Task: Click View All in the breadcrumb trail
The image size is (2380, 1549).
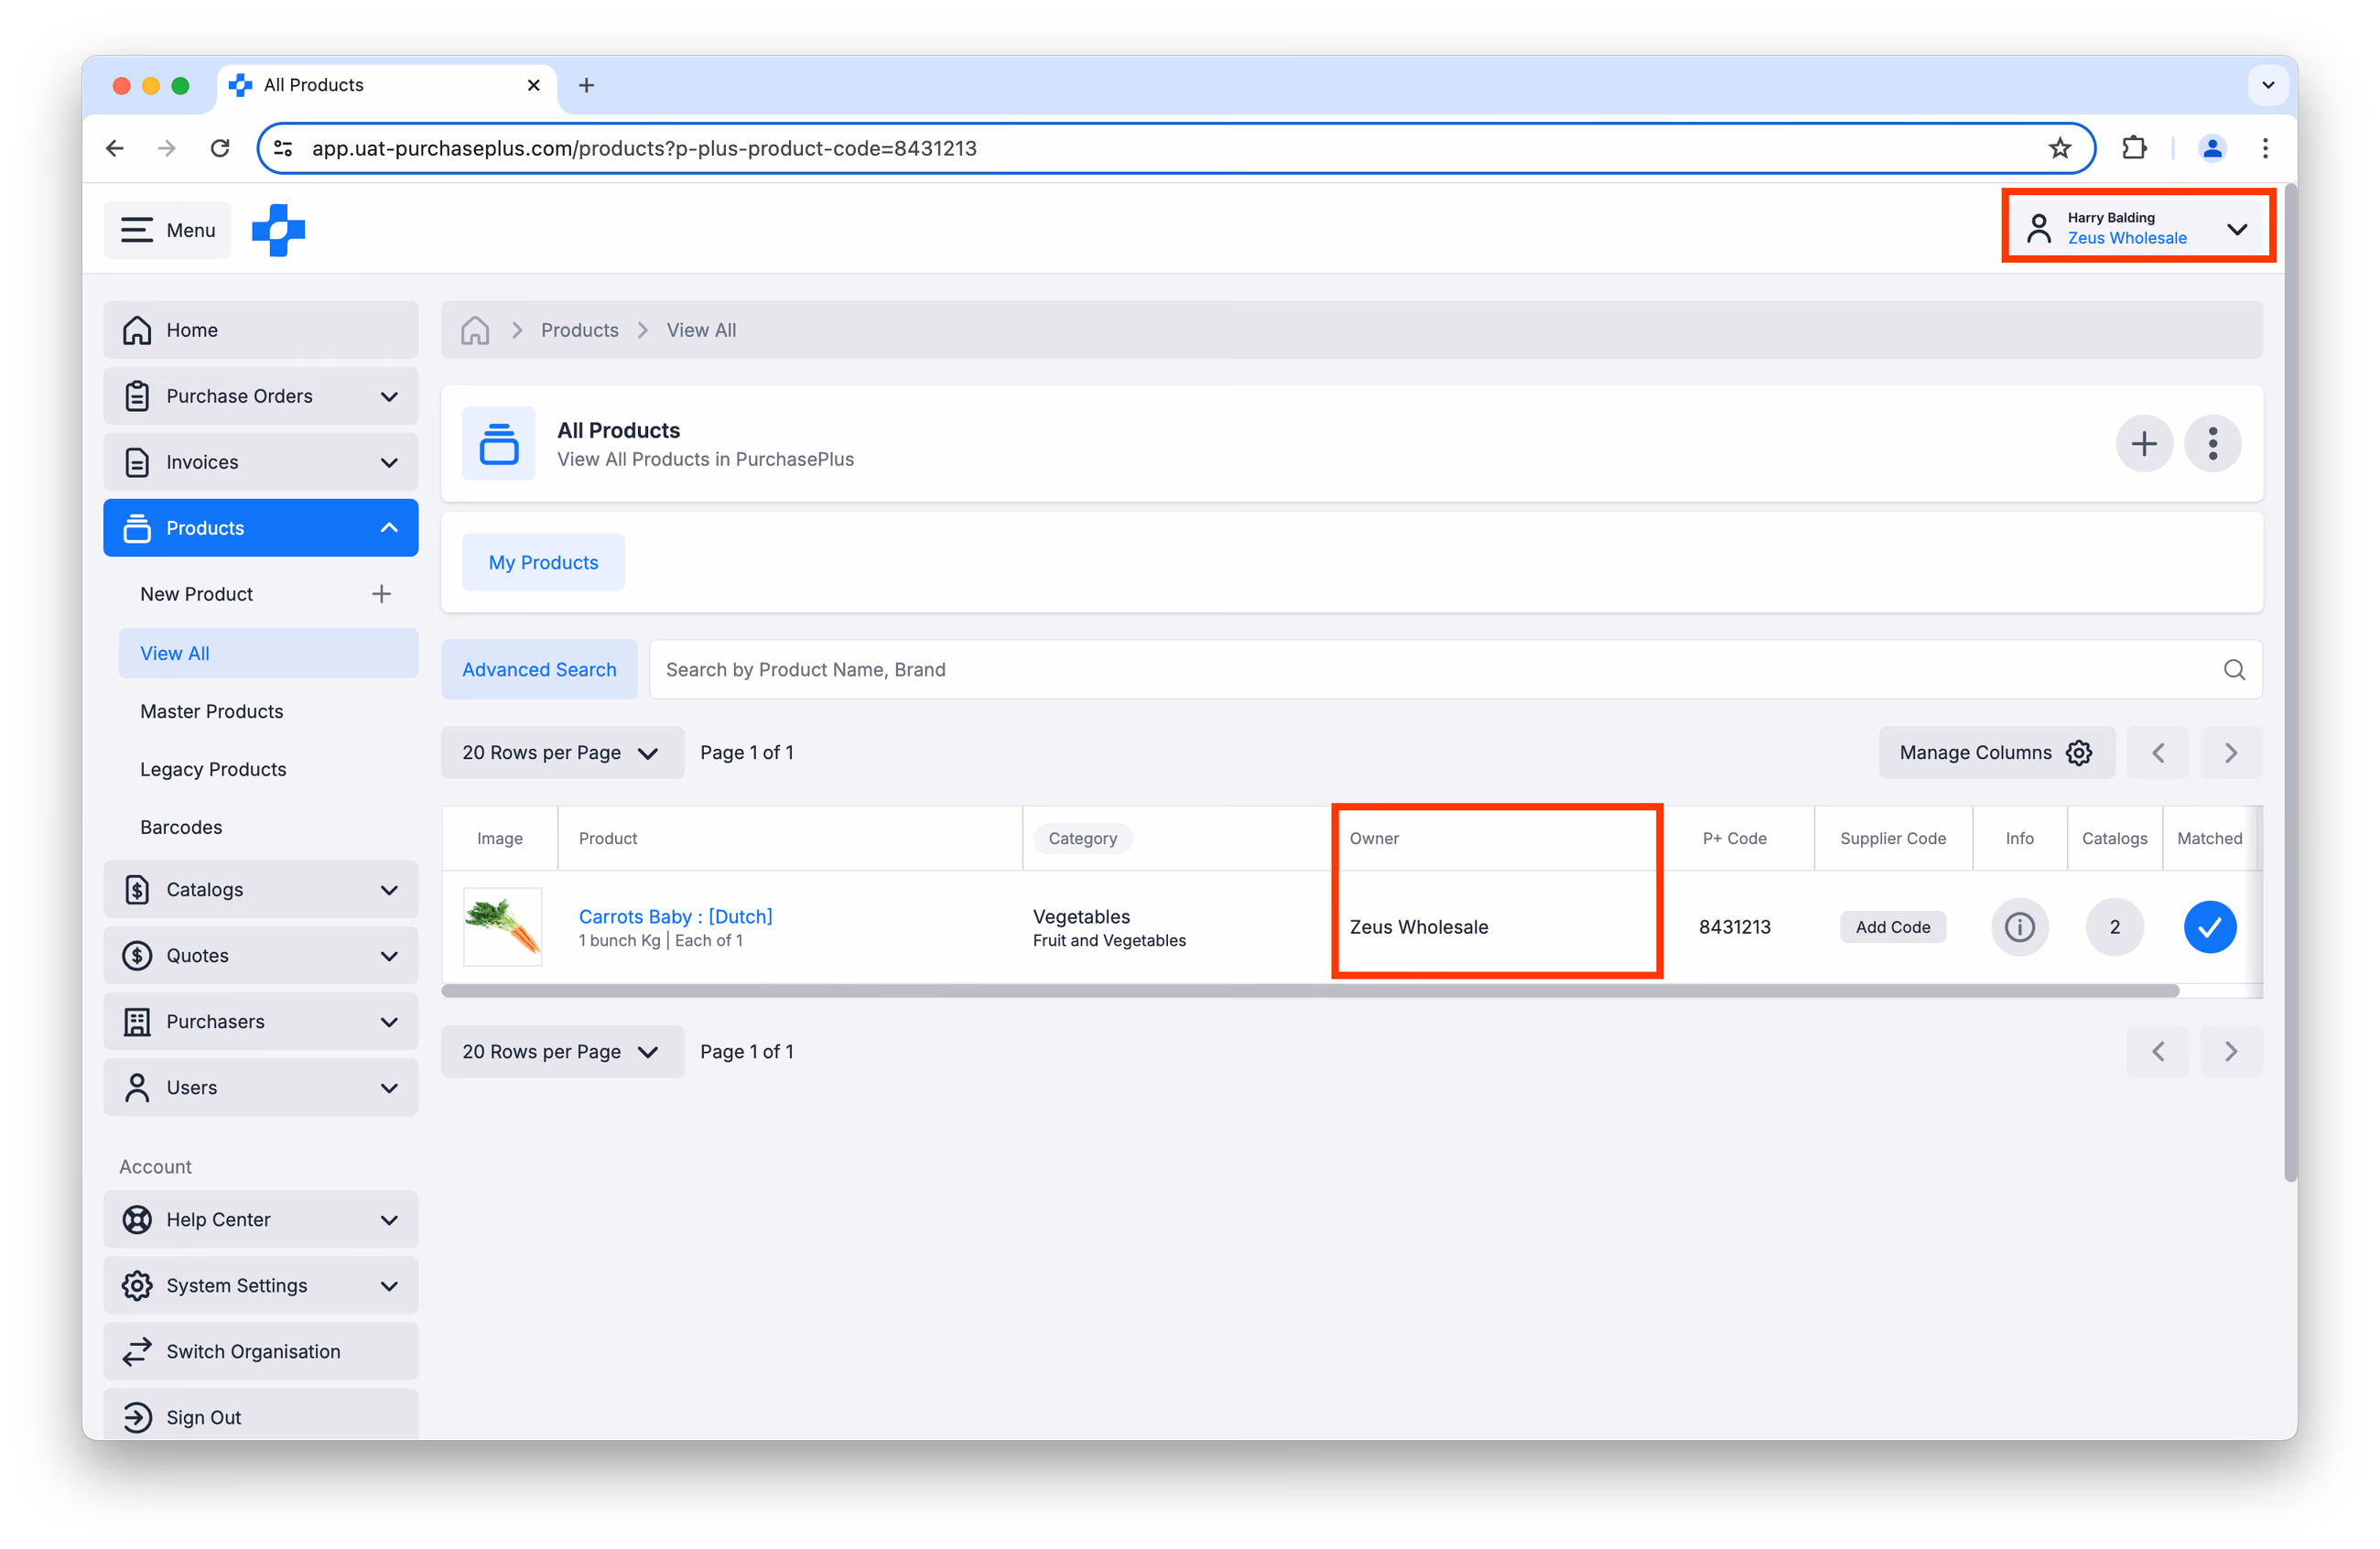Action: [701, 330]
